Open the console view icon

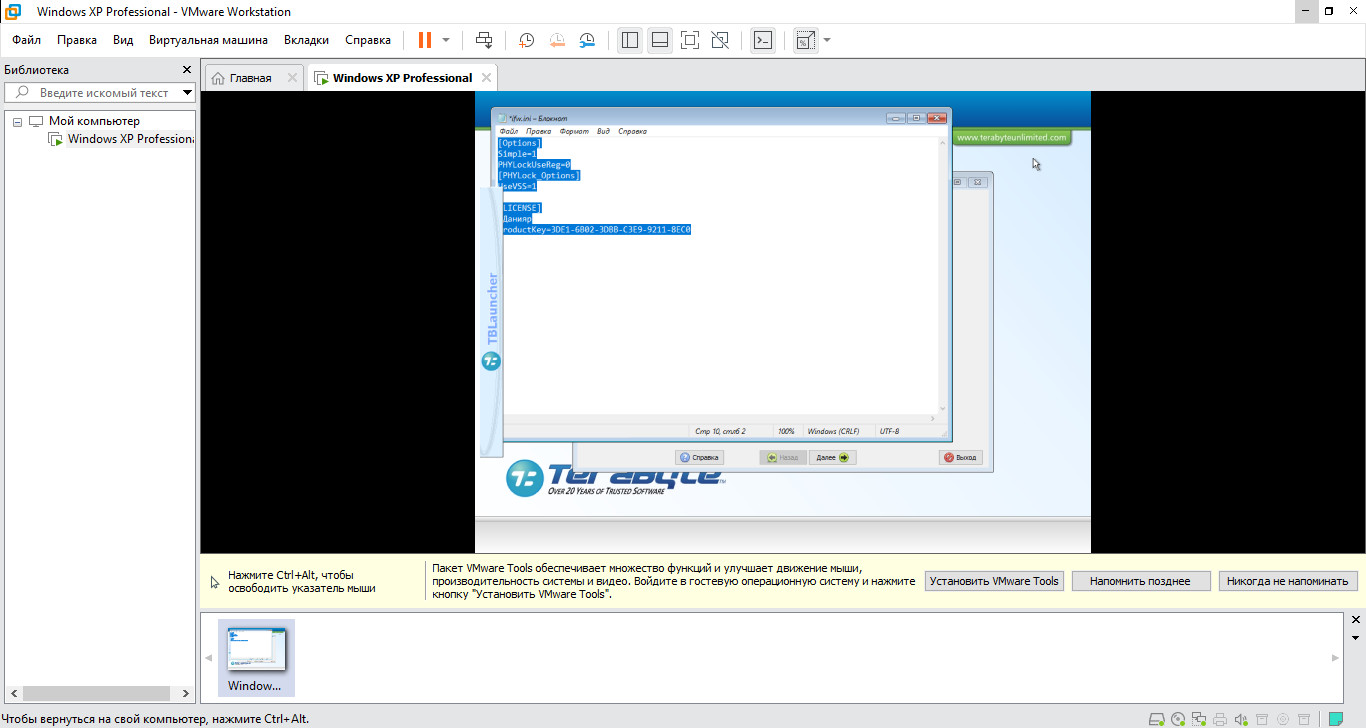click(x=763, y=40)
